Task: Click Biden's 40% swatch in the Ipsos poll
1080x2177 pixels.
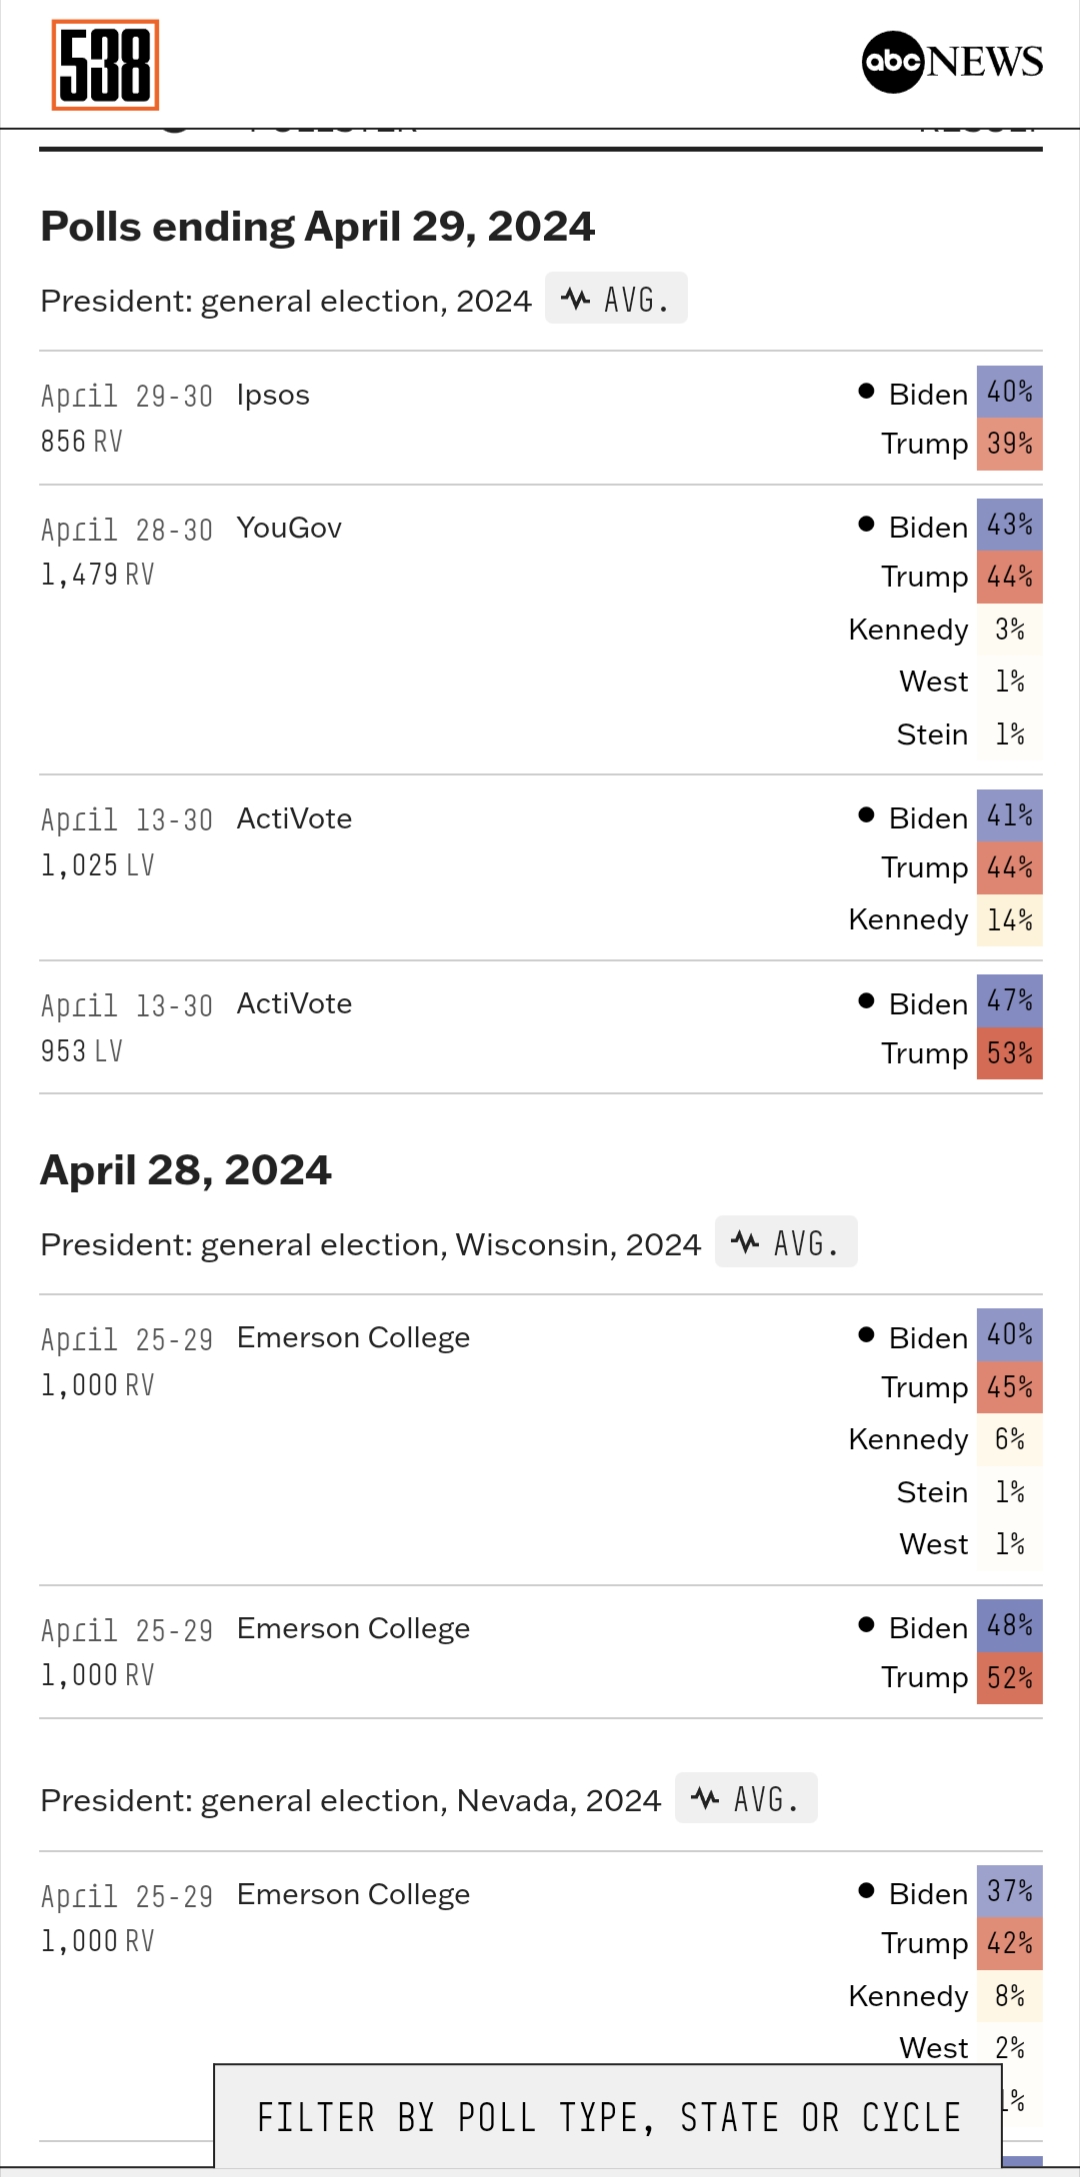Action: (x=1010, y=392)
